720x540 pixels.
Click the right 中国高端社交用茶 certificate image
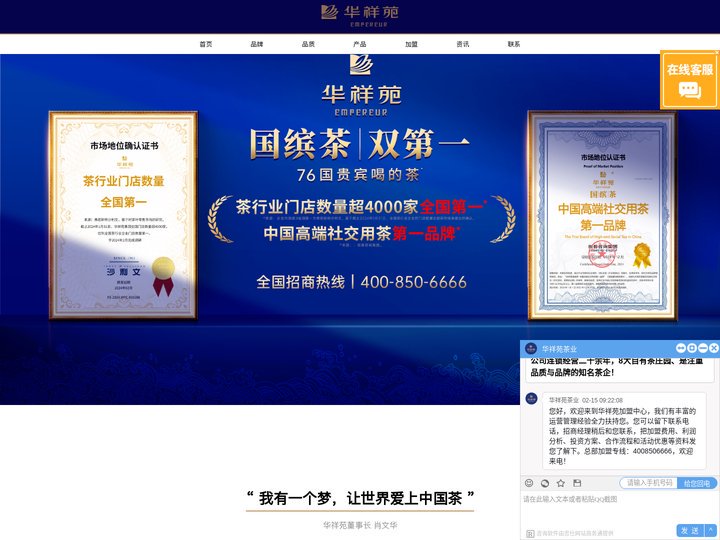(x=602, y=215)
